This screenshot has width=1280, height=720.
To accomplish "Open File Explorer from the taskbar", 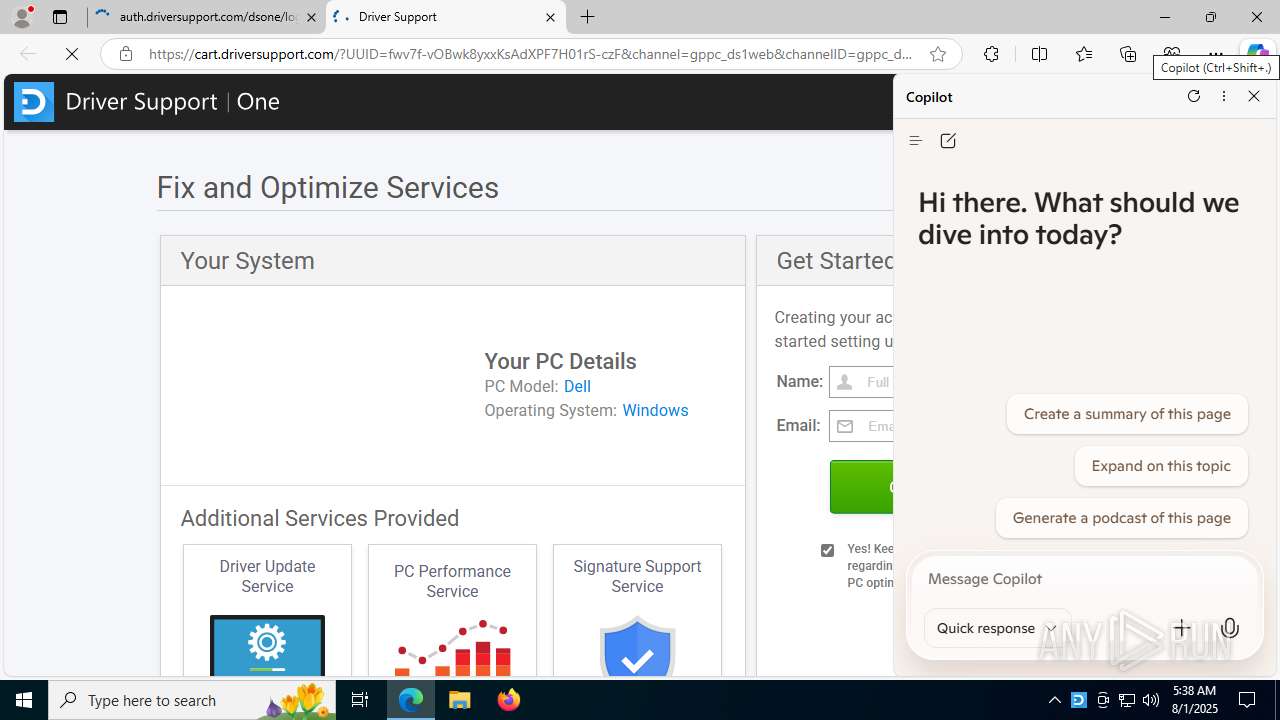I will (x=460, y=700).
